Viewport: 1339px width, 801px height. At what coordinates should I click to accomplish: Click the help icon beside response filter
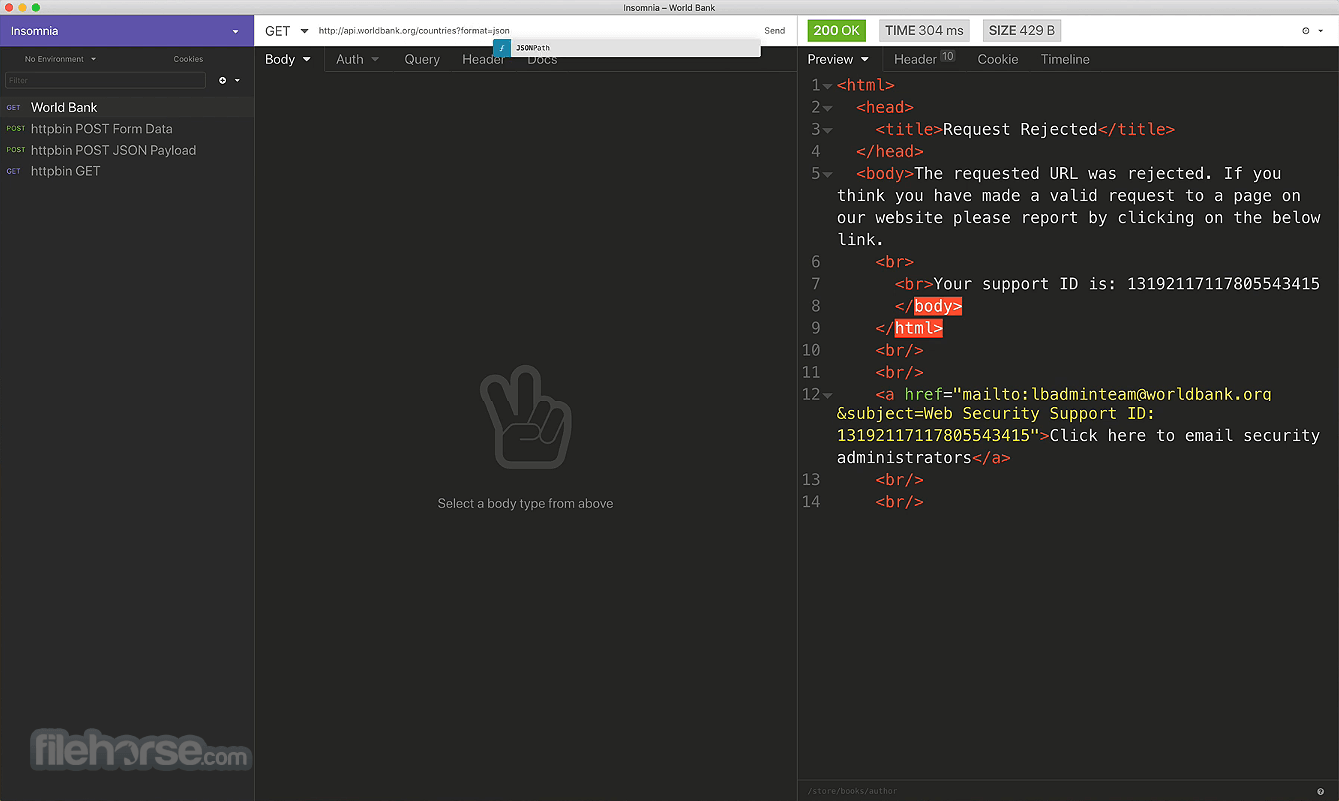(1321, 791)
